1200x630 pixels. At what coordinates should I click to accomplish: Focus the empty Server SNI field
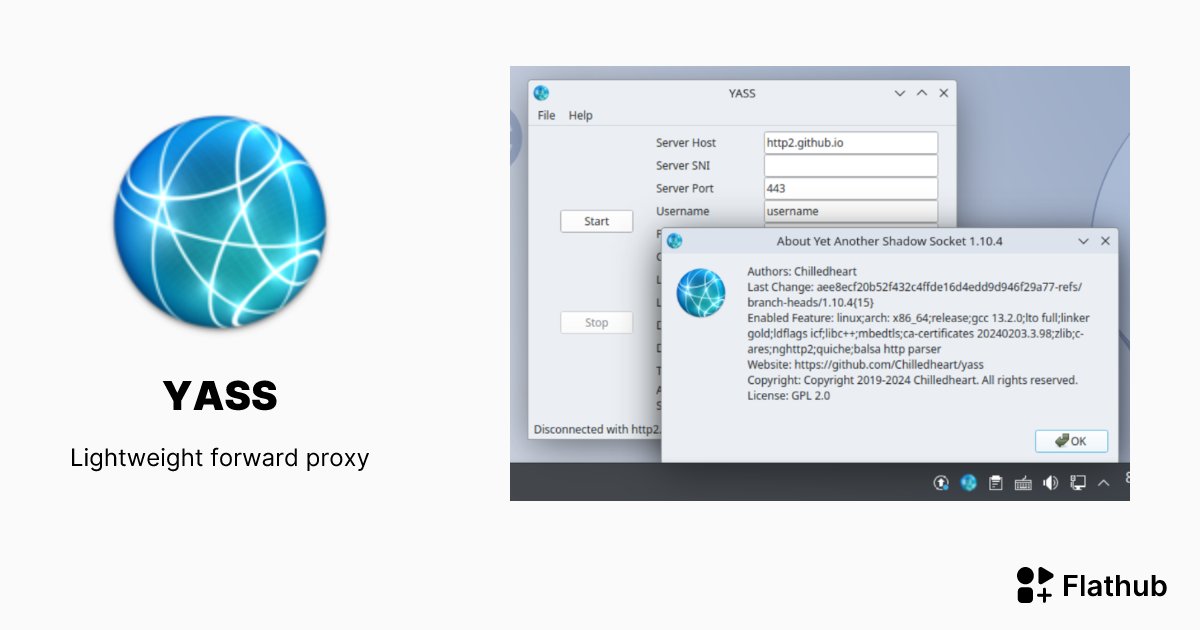[x=850, y=166]
